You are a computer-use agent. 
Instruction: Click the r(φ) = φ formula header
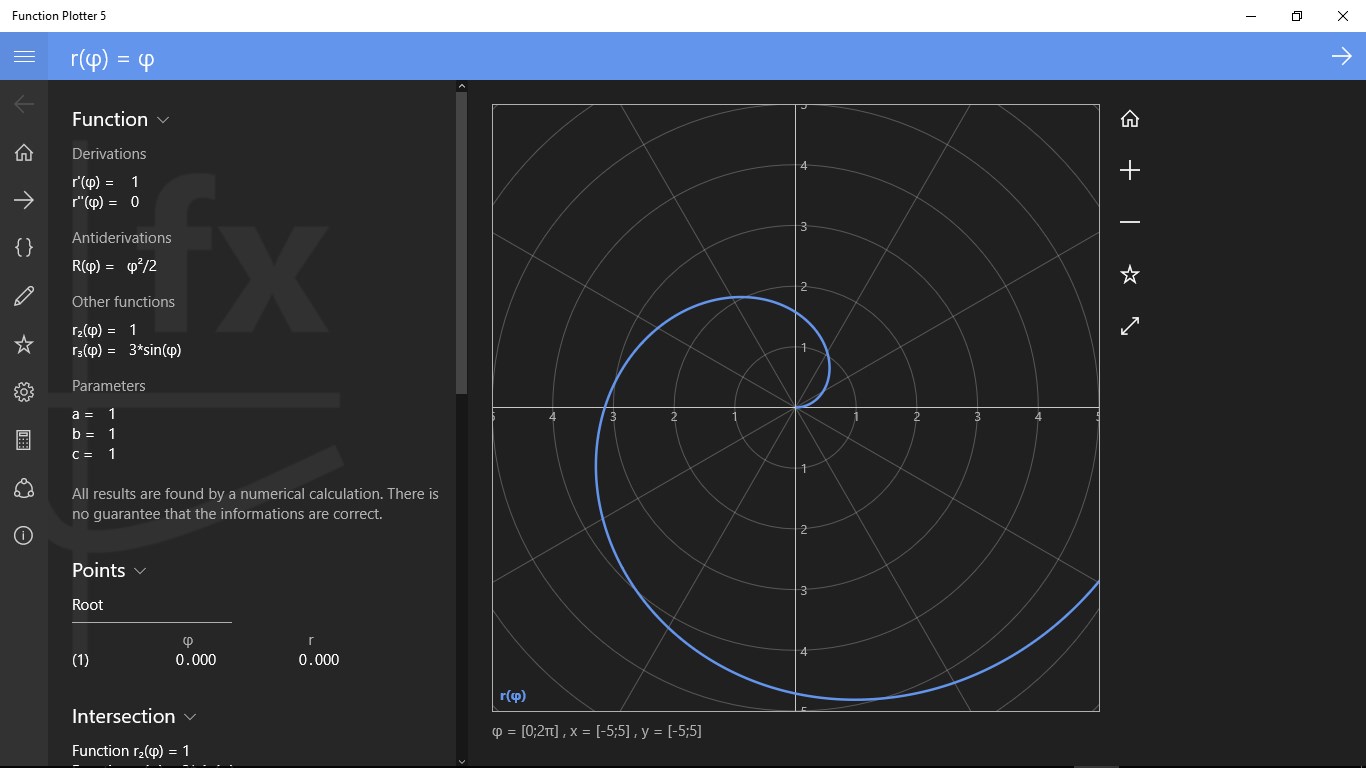112,59
